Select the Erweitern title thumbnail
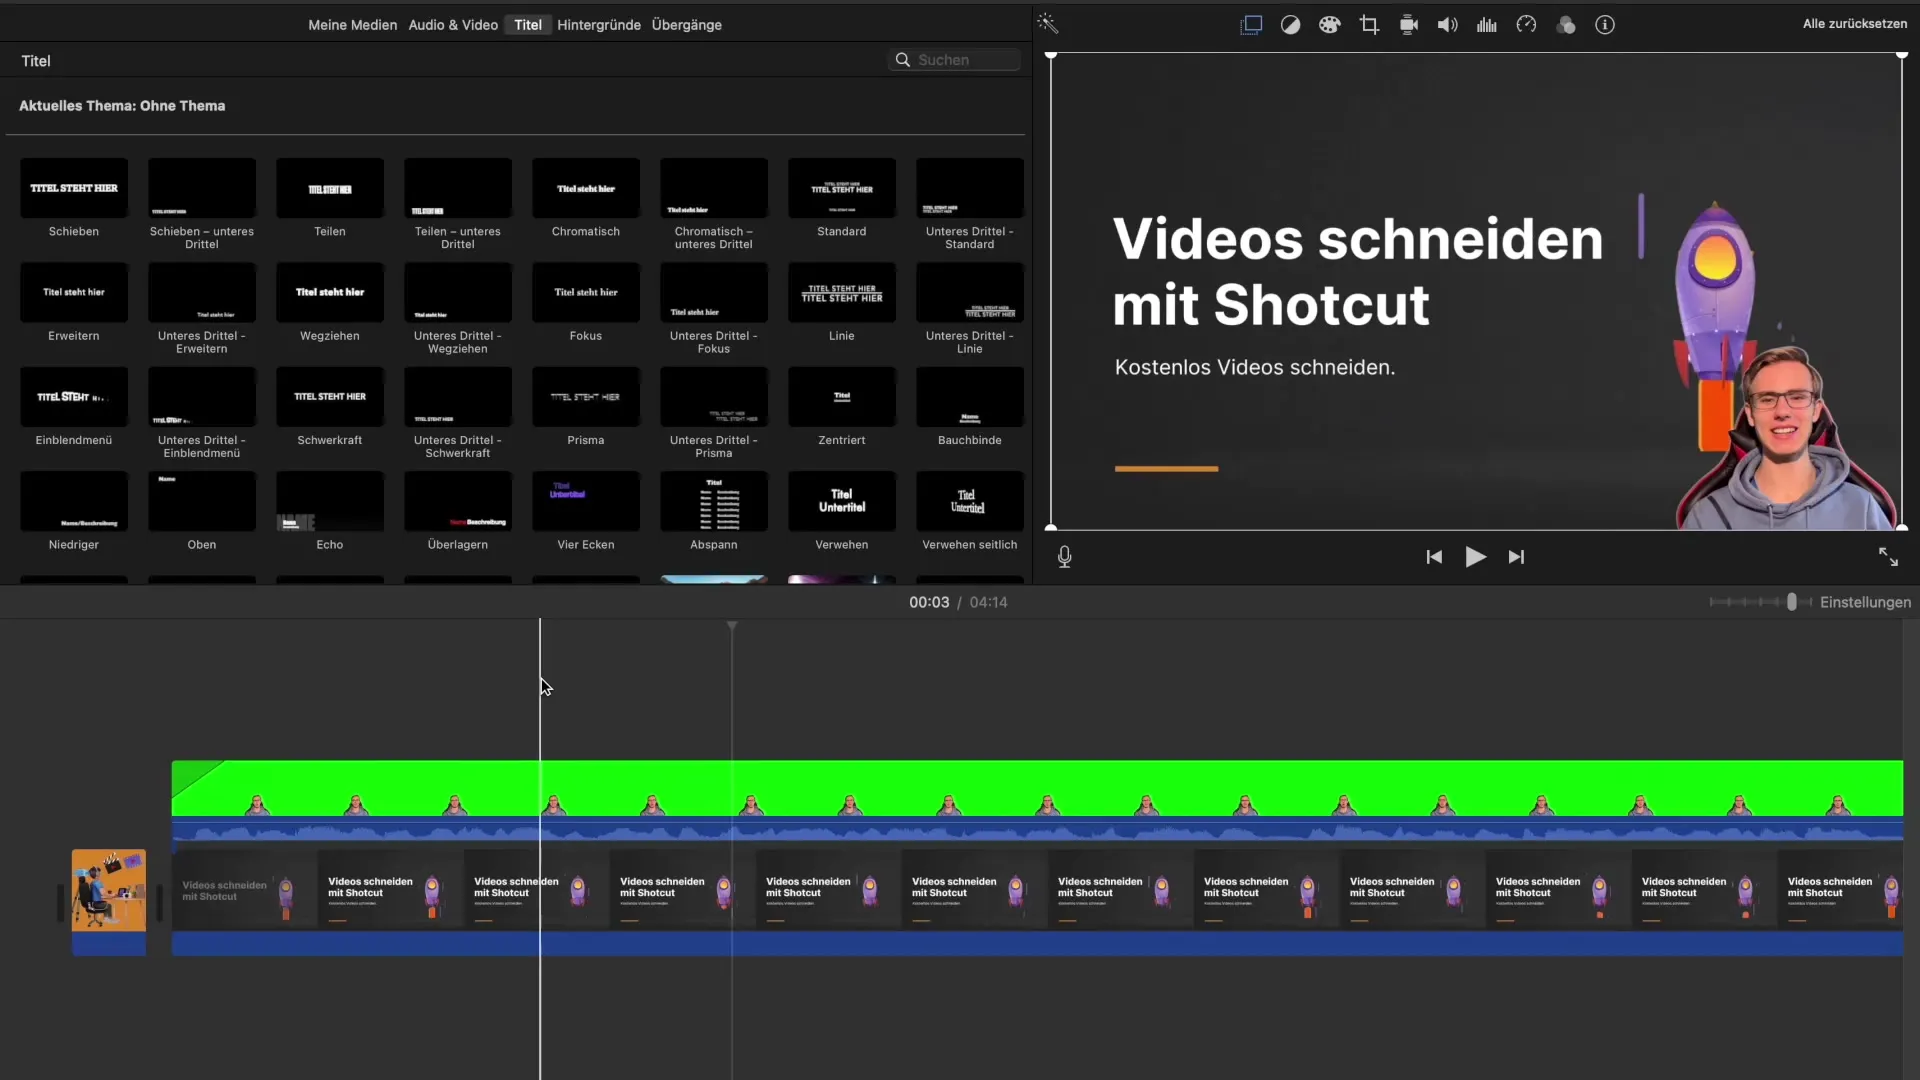Viewport: 1920px width, 1080px height. tap(74, 292)
